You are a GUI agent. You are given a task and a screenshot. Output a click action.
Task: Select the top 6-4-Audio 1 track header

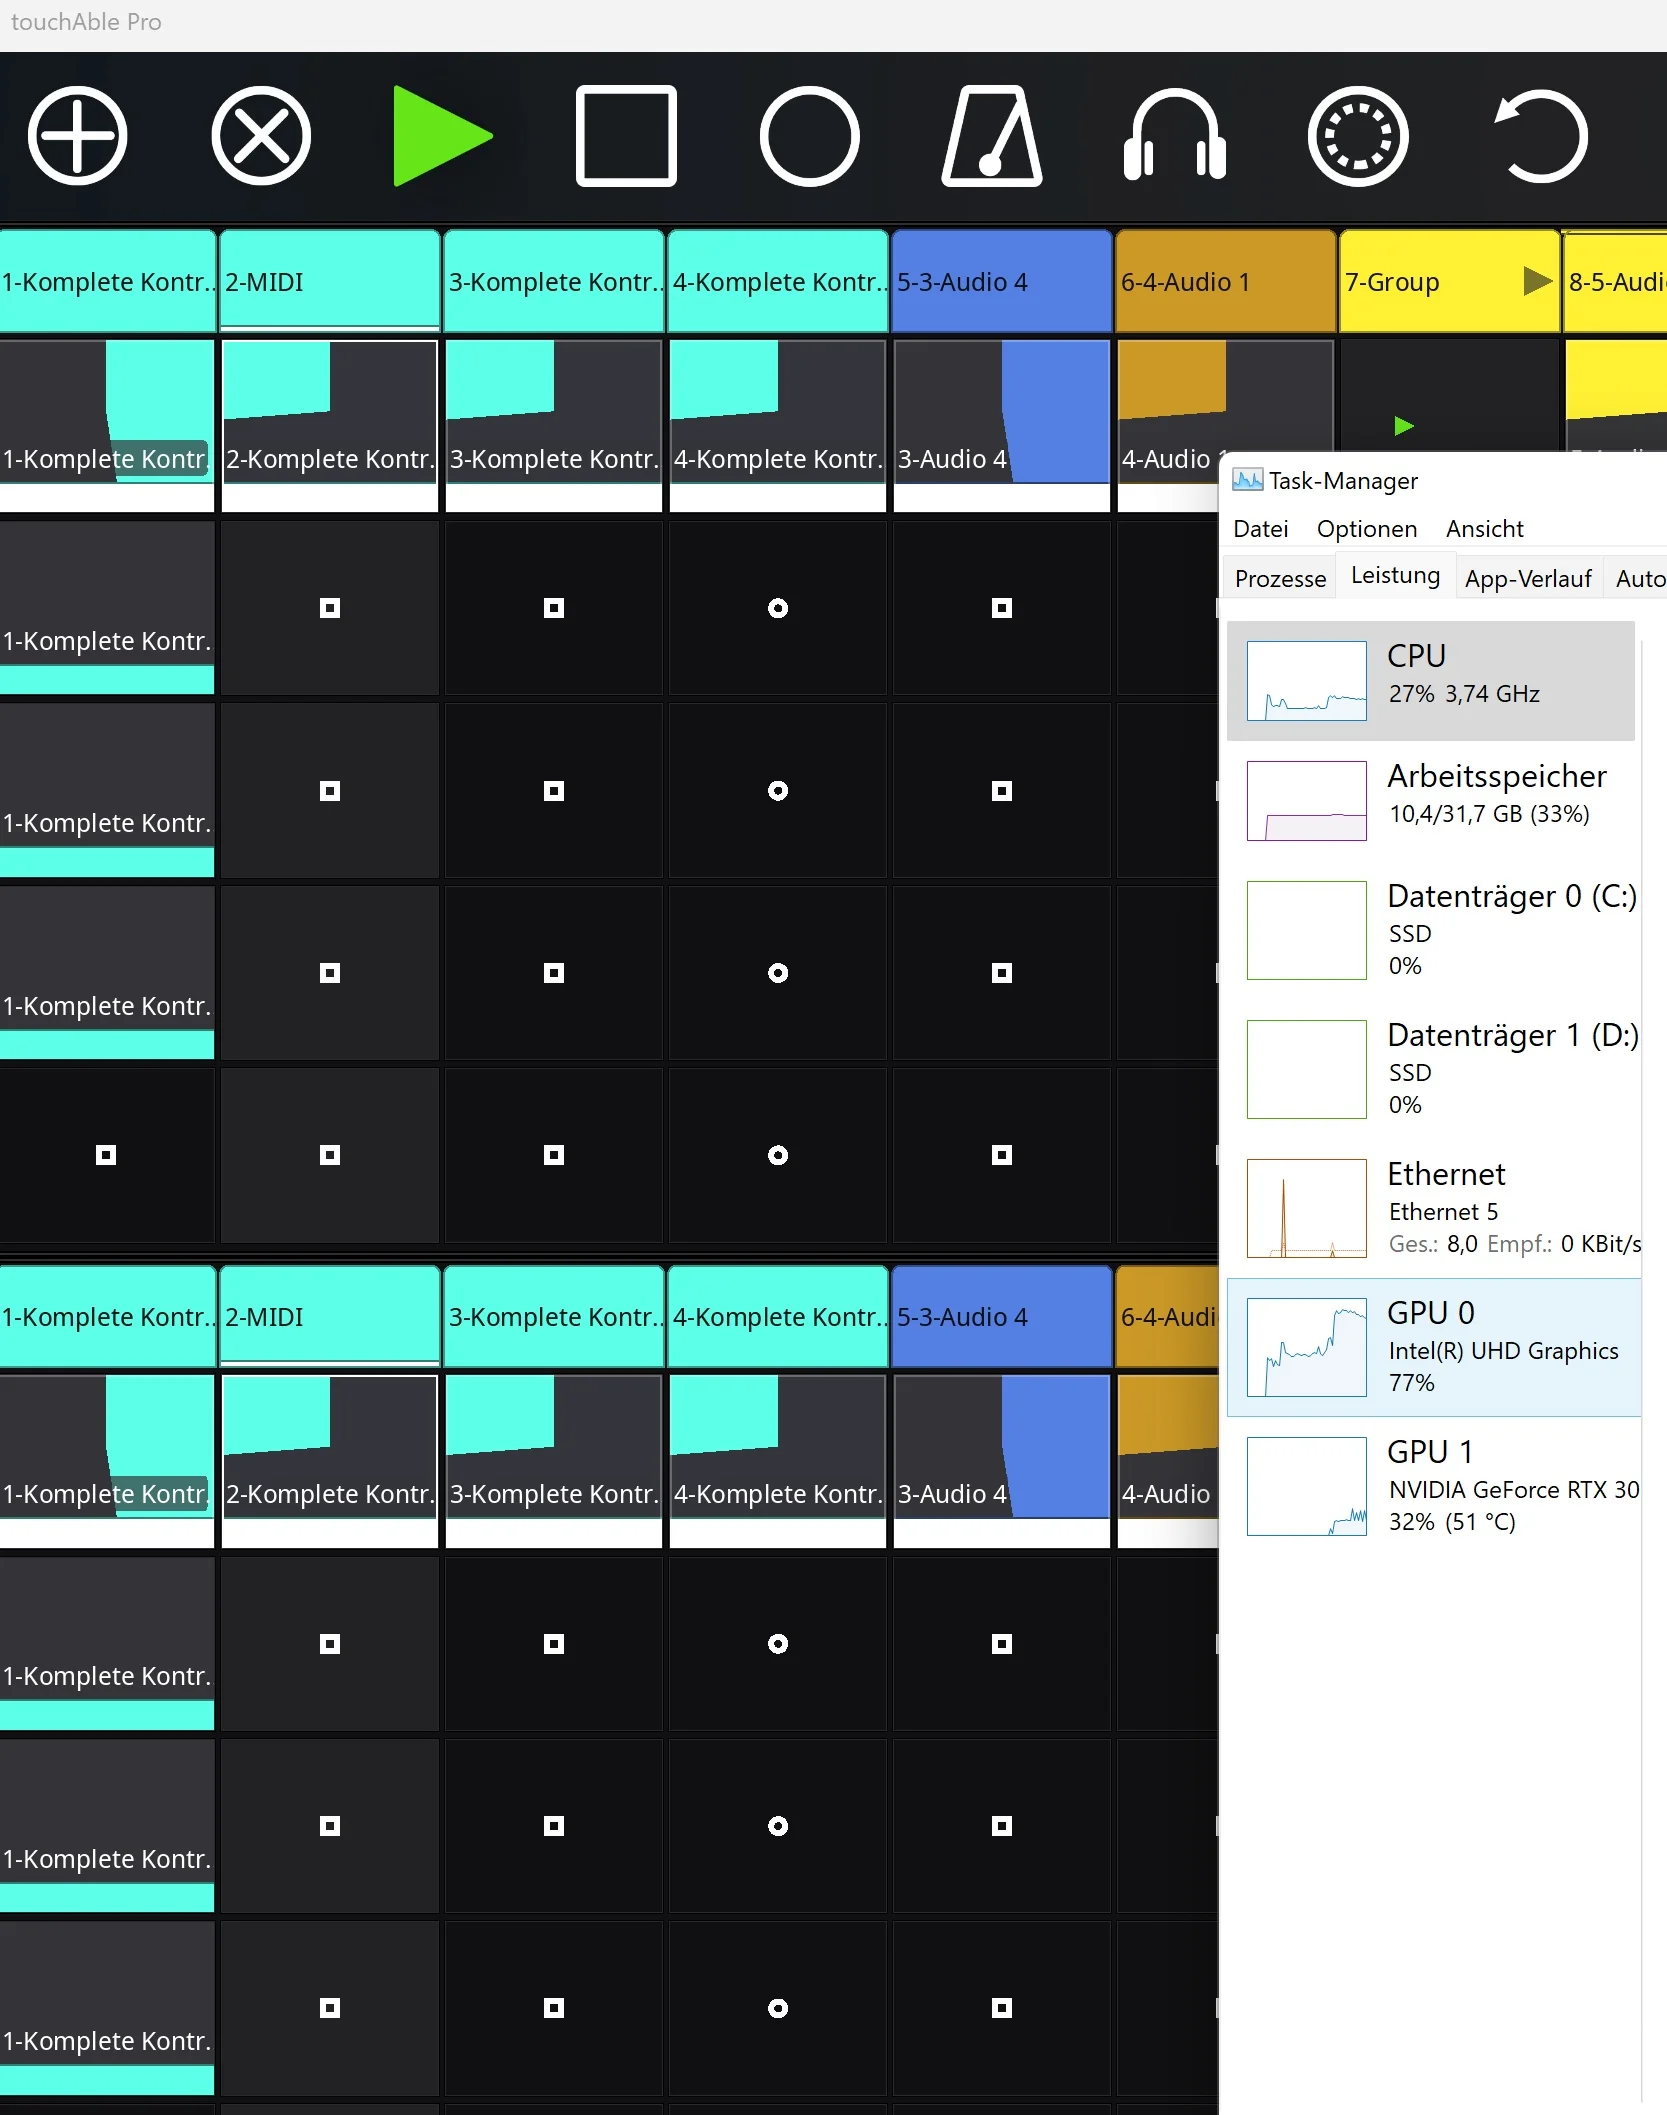[1226, 281]
